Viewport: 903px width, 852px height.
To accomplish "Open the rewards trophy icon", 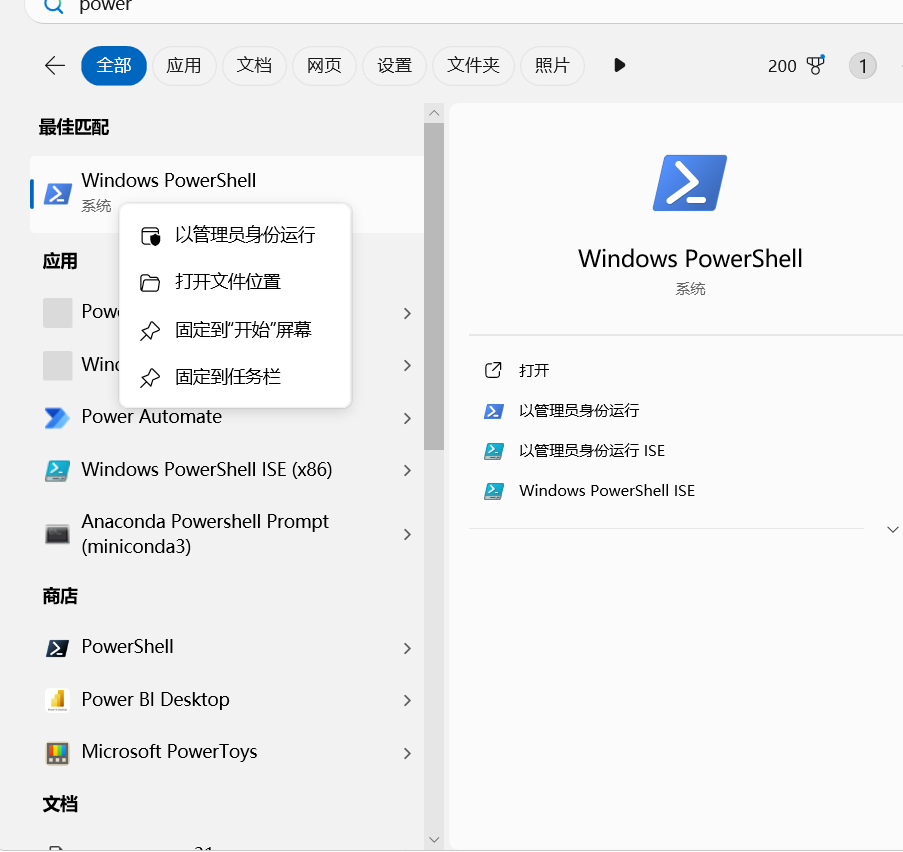I will point(815,65).
